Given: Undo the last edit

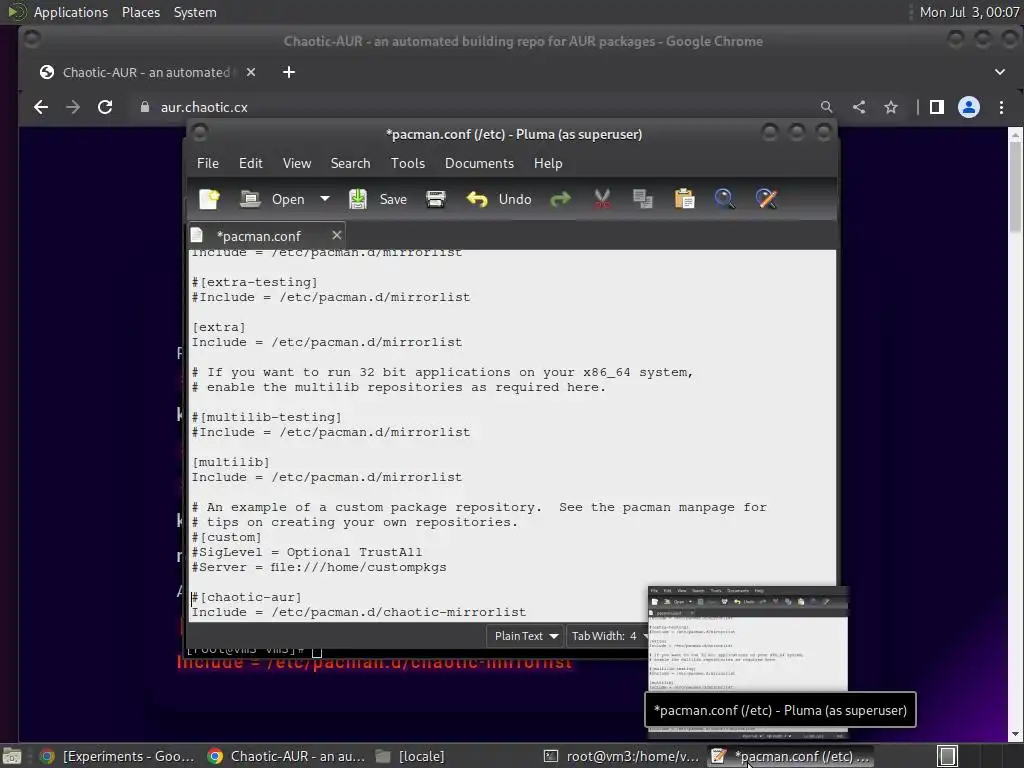Looking at the screenshot, I should pyautogui.click(x=499, y=199).
